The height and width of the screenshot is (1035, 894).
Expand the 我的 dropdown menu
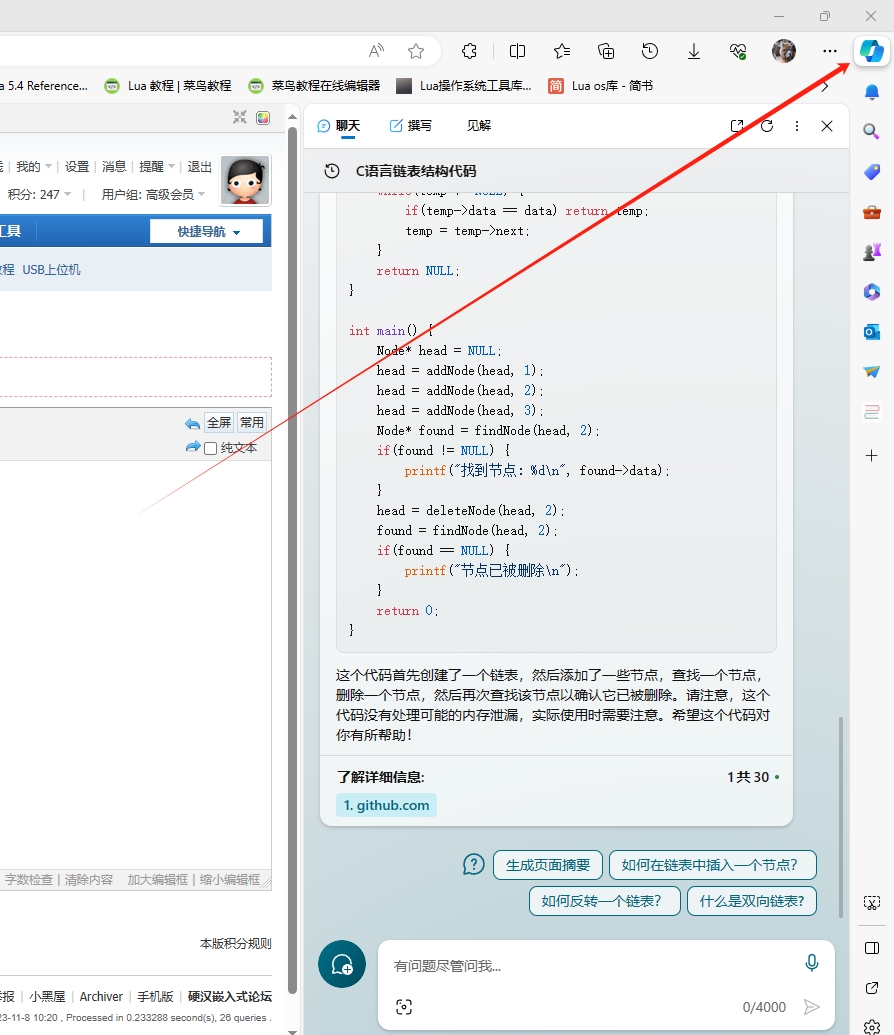click(x=34, y=166)
